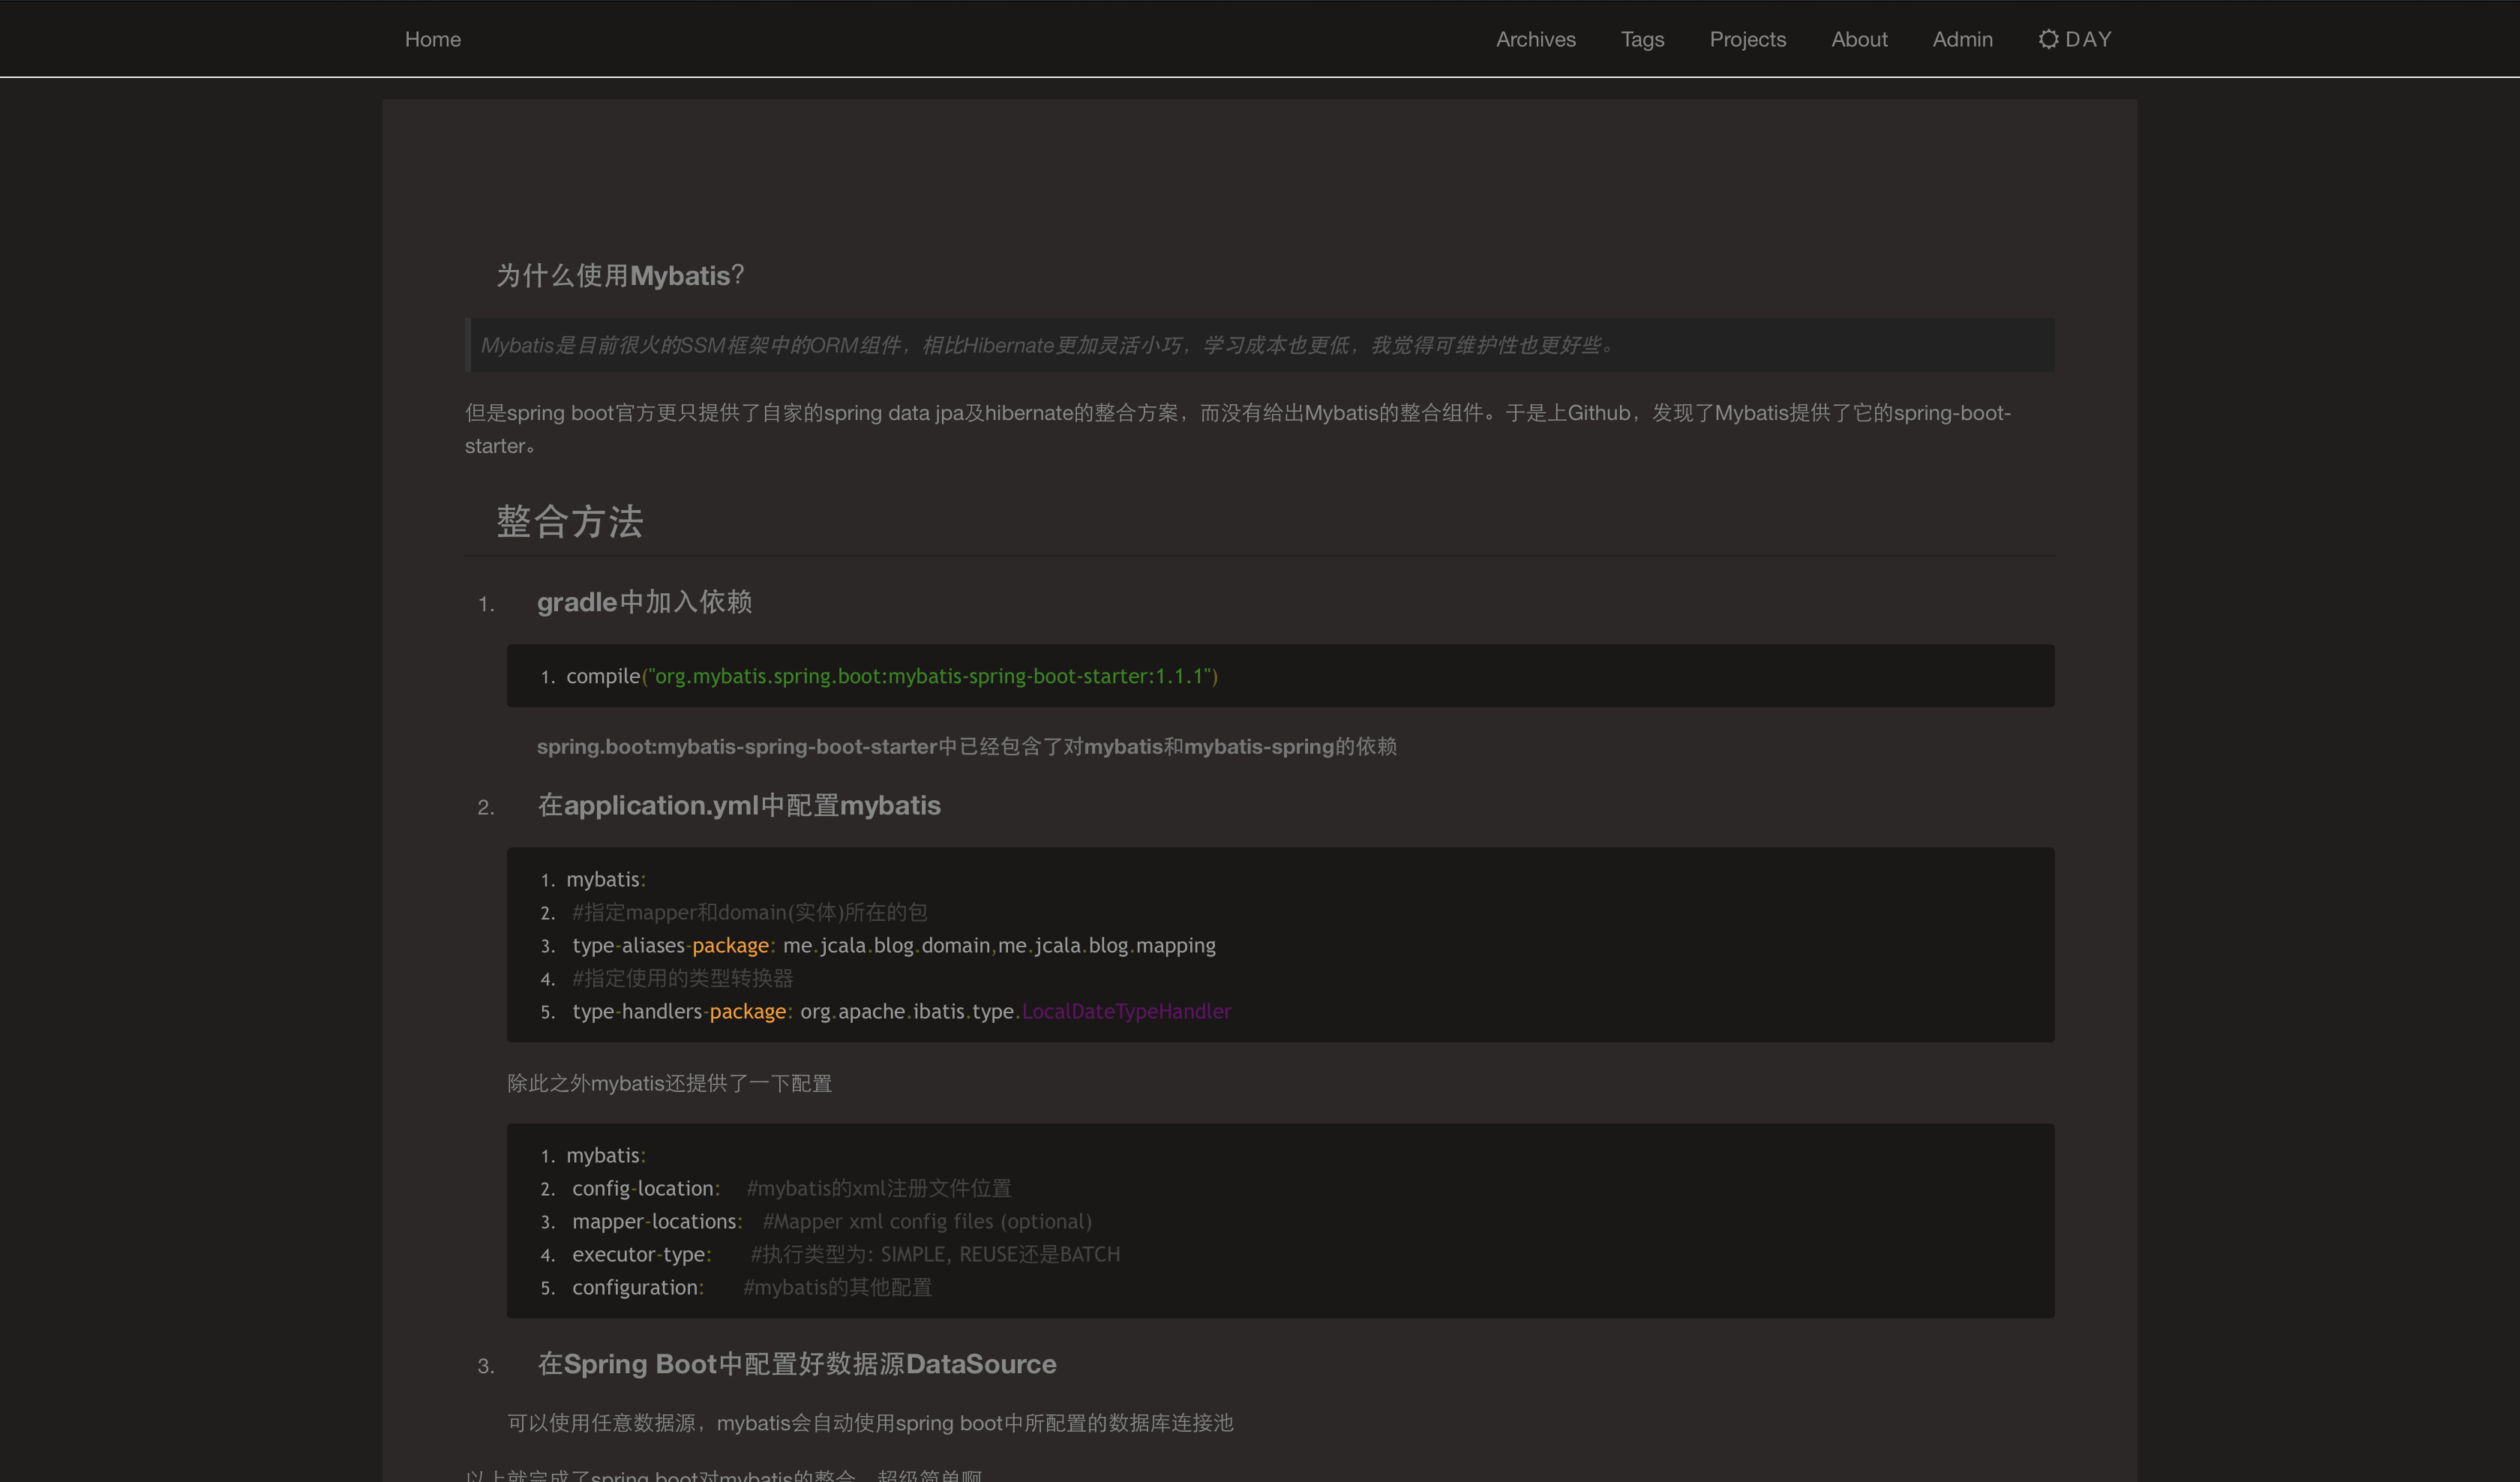Viewport: 2520px width, 1482px height.
Task: Open the Tags page
Action: [1642, 39]
